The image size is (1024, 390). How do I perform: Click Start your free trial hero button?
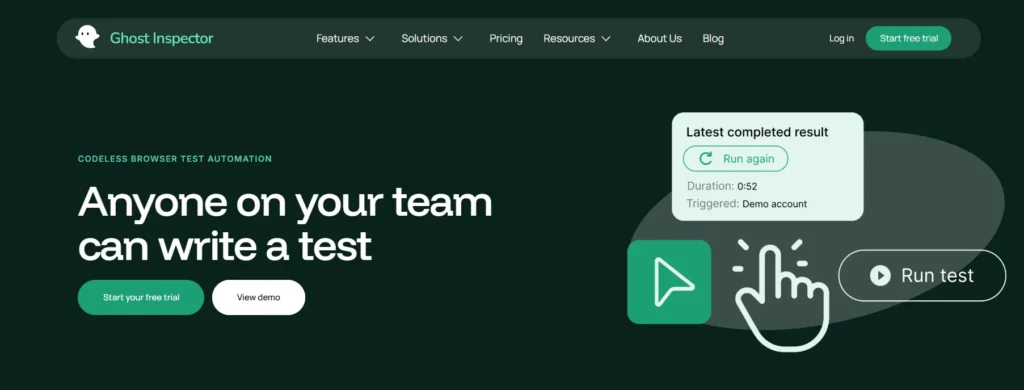(141, 297)
